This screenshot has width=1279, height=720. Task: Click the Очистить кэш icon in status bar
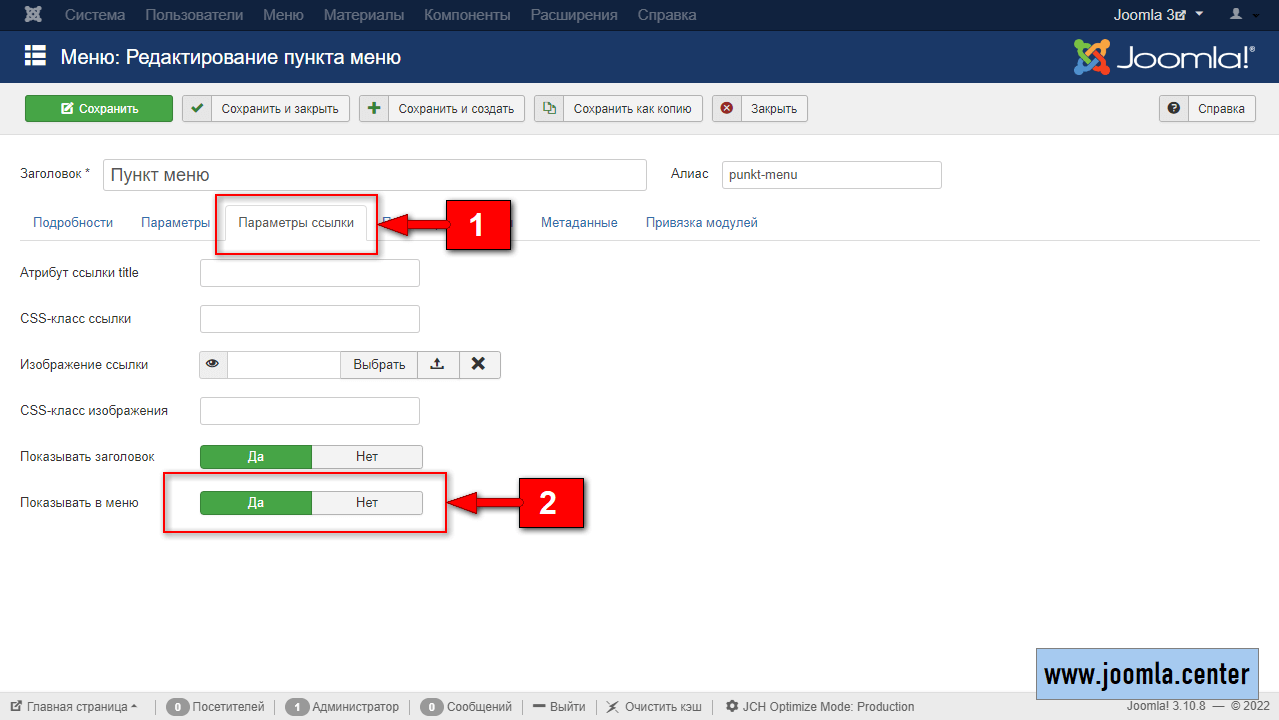click(x=613, y=707)
